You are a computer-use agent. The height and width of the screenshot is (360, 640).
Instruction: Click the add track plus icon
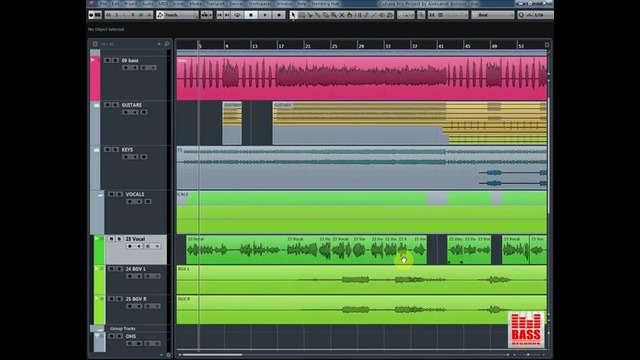click(159, 44)
